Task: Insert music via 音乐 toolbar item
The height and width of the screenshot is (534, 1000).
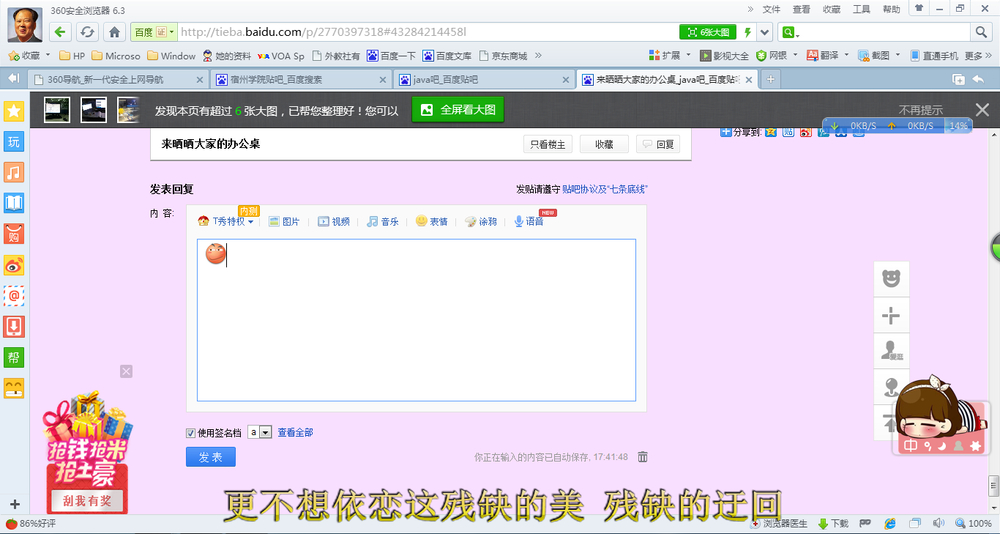Action: coord(383,221)
